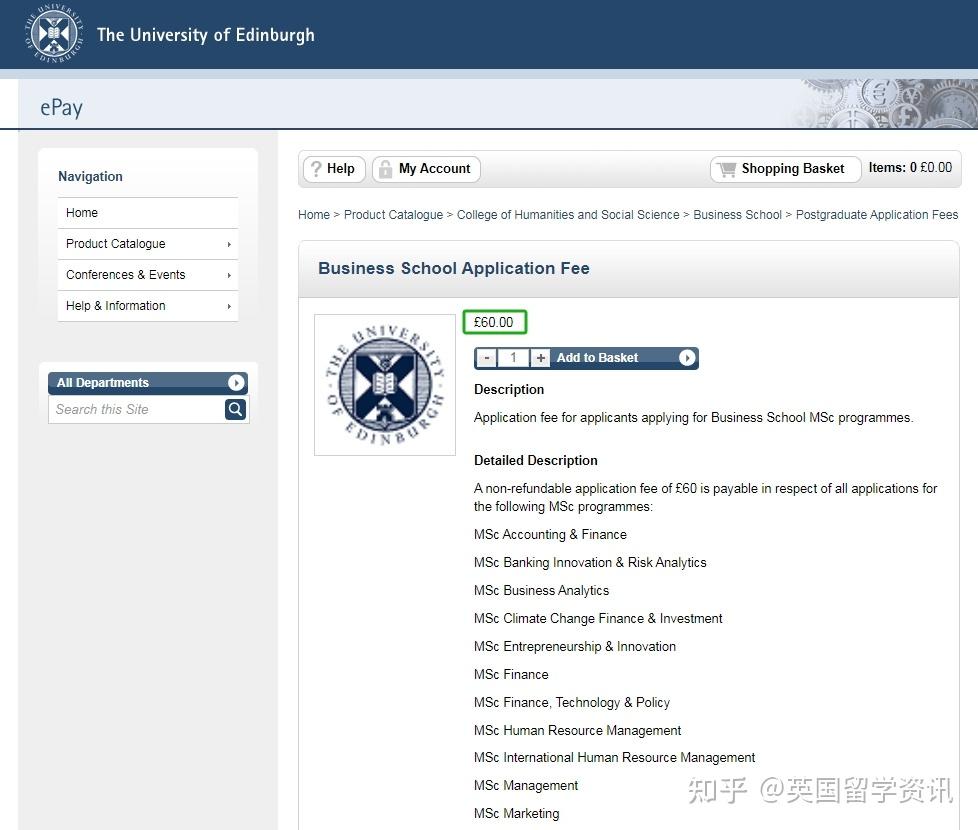Click the ePay banner logo
This screenshot has width=978, height=830.
tap(61, 106)
